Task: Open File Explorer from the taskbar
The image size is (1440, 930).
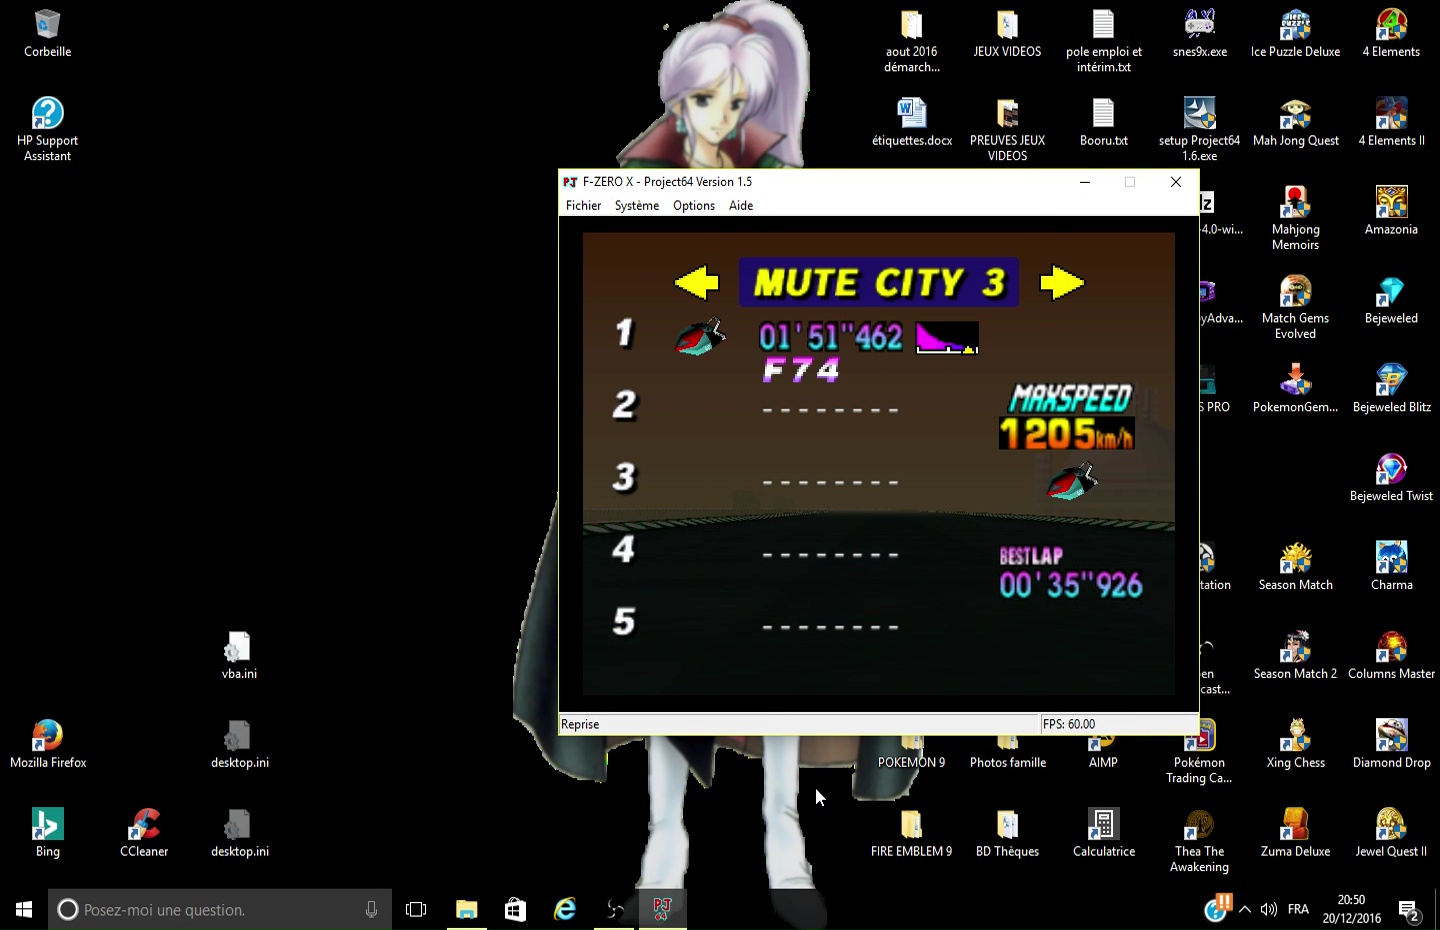Action: click(467, 909)
